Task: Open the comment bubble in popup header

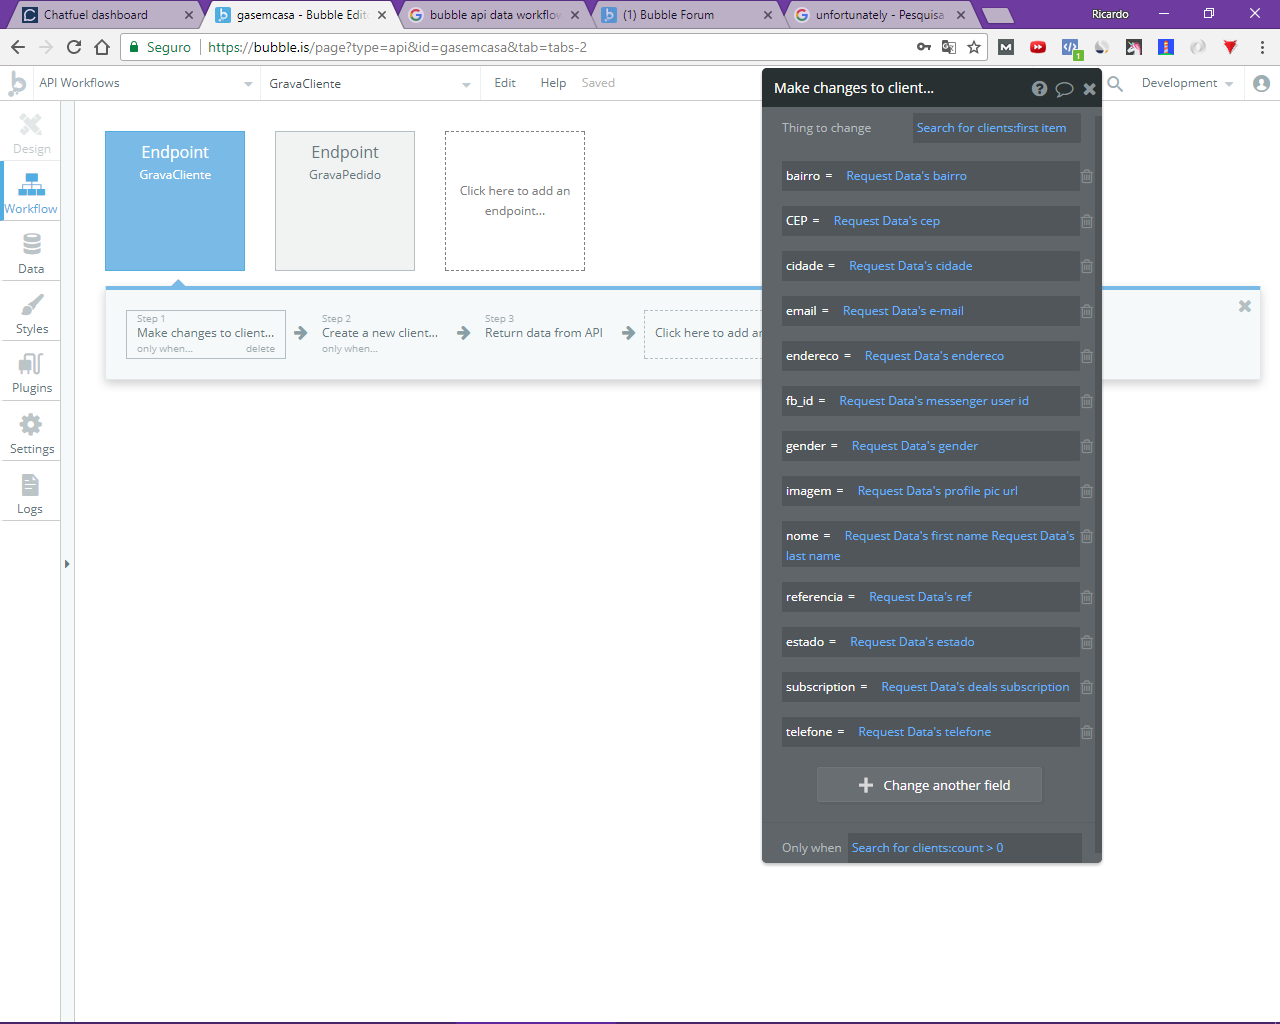Action: pos(1065,89)
